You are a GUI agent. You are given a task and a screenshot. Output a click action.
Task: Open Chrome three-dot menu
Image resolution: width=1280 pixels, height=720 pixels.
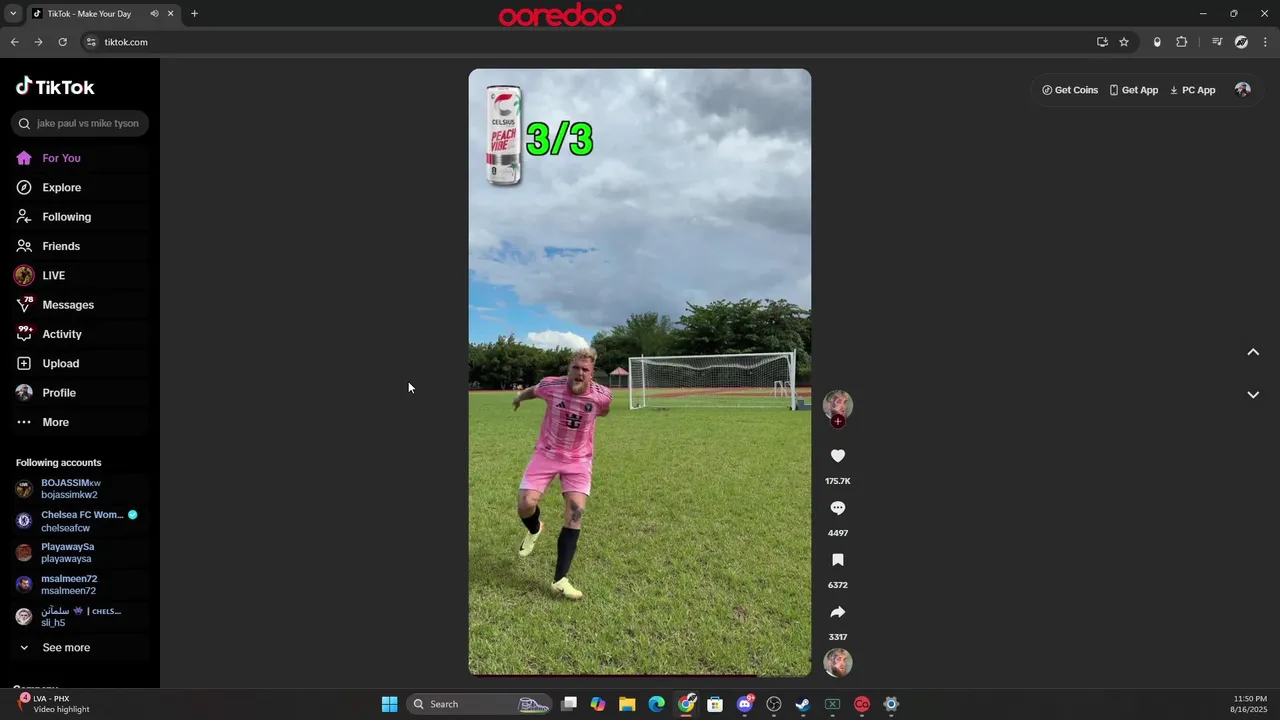(x=1266, y=42)
